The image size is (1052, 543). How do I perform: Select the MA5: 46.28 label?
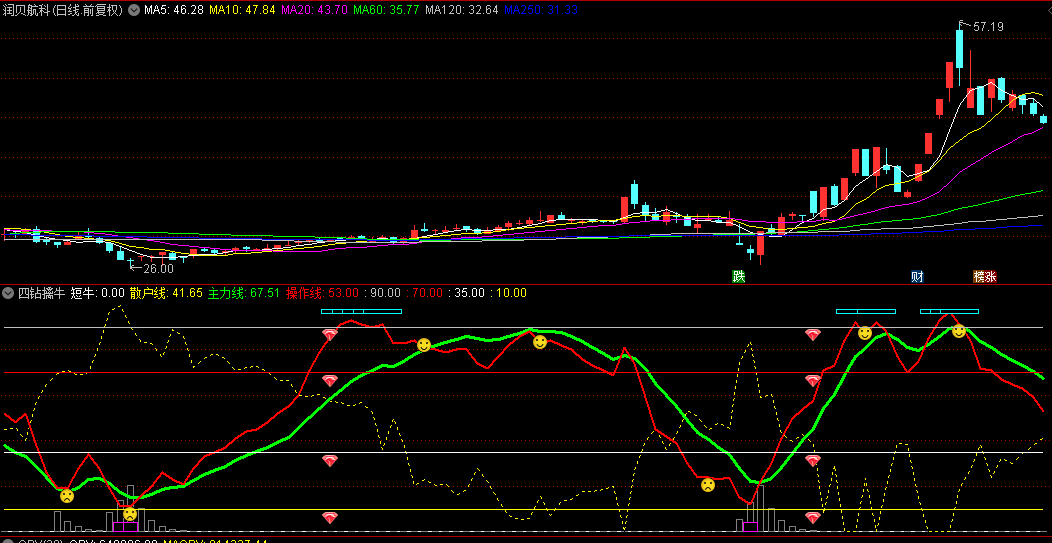click(174, 10)
